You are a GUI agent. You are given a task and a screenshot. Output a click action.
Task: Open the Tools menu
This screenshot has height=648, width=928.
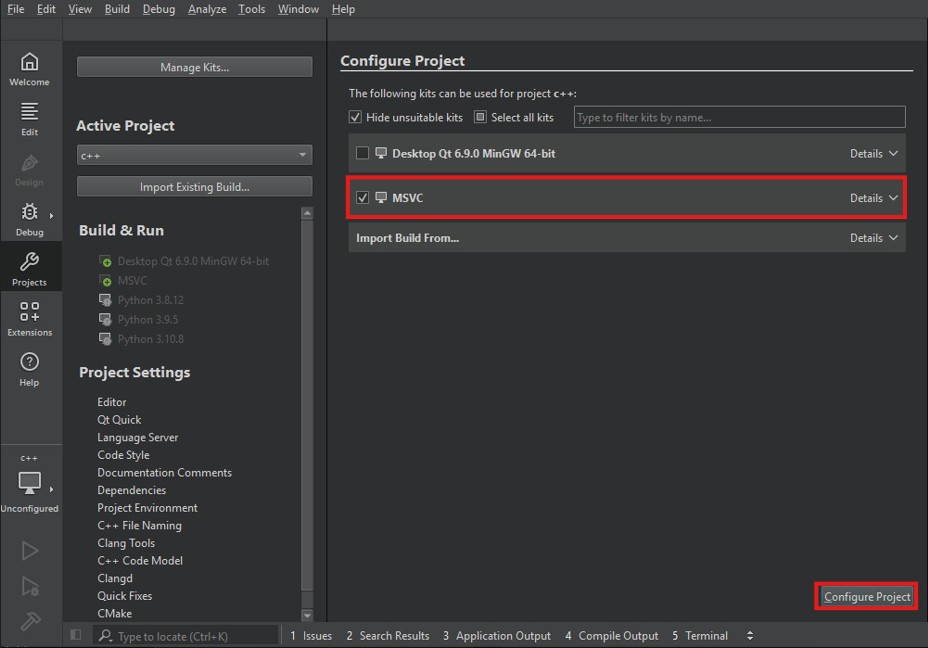coord(252,9)
